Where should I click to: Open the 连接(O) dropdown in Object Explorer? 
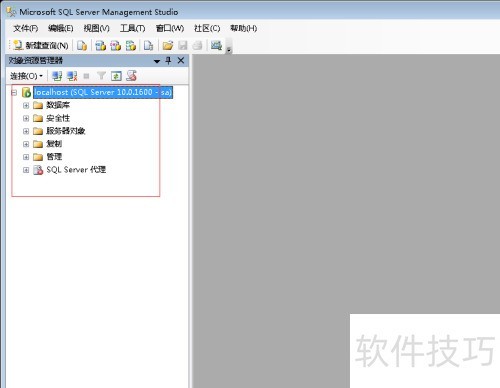pyautogui.click(x=26, y=76)
